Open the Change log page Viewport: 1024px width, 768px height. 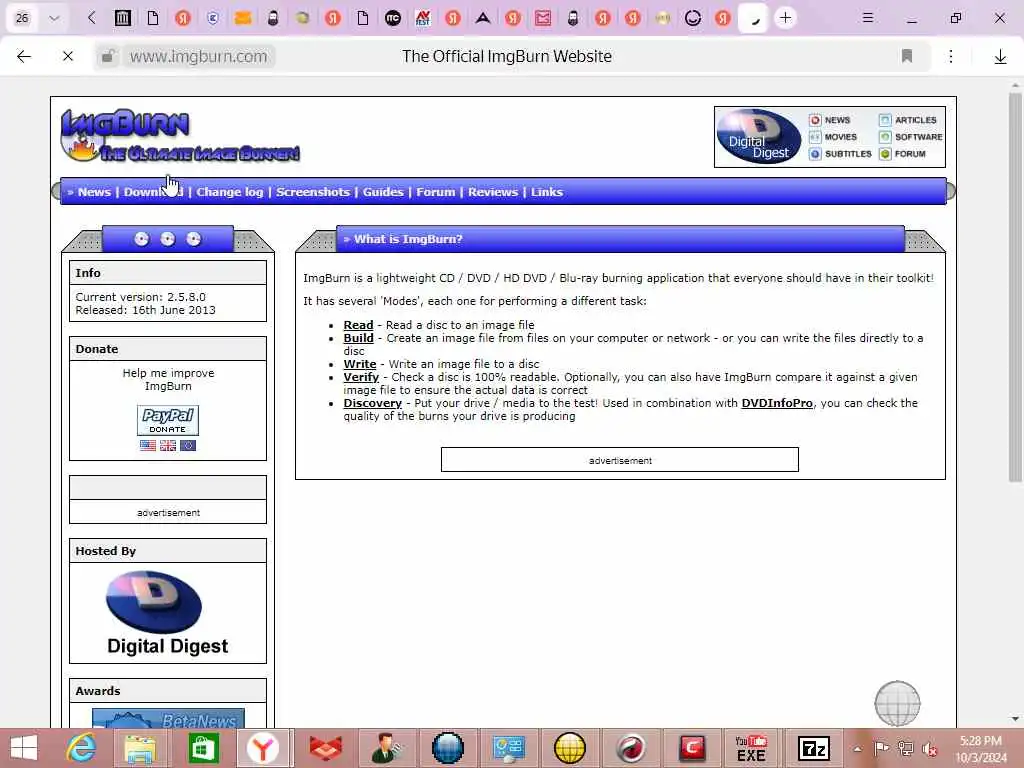coord(230,192)
